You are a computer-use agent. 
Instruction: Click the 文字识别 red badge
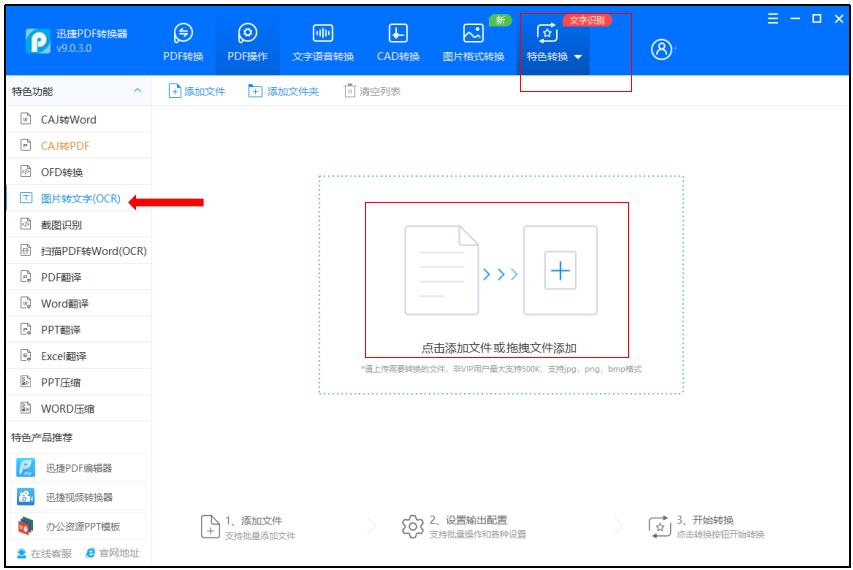pos(587,20)
